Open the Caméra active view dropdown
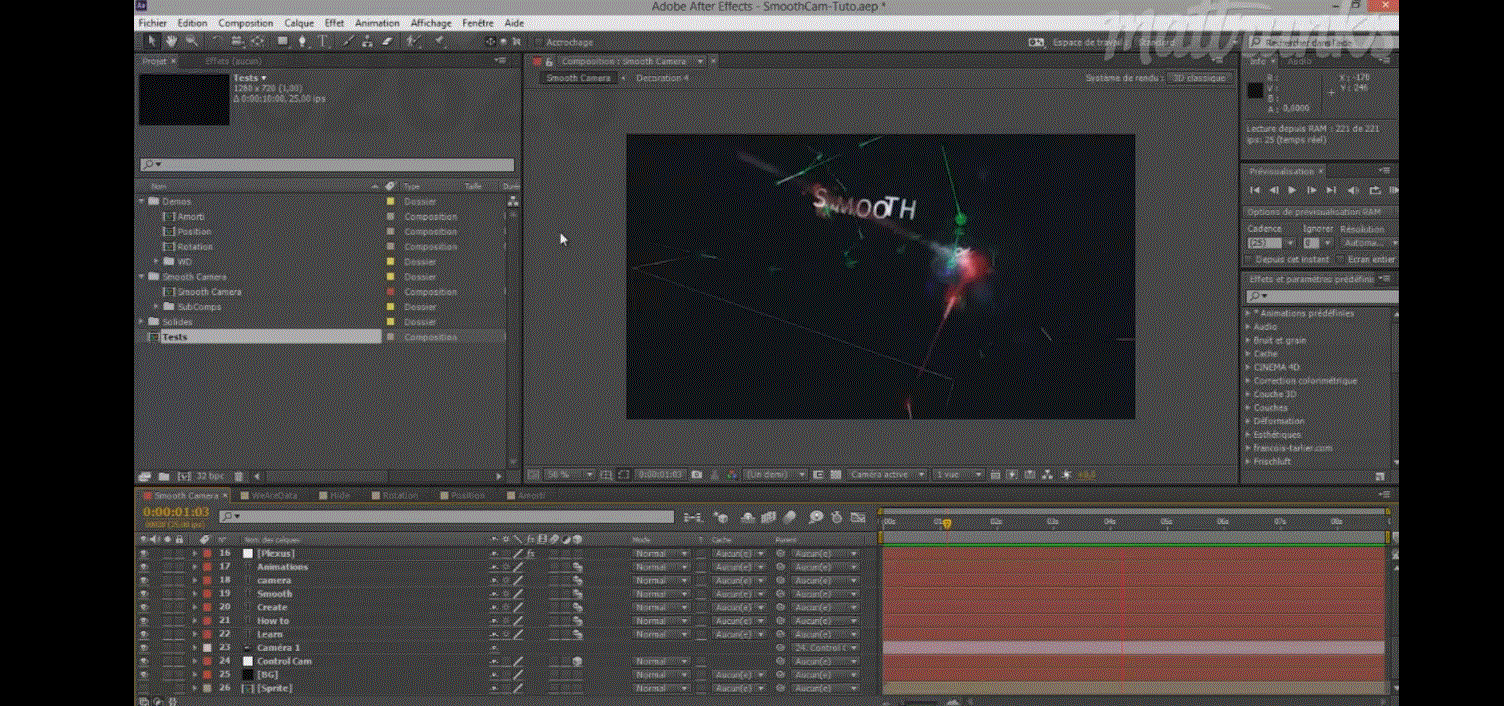Image resolution: width=1504 pixels, height=706 pixels. (885, 475)
